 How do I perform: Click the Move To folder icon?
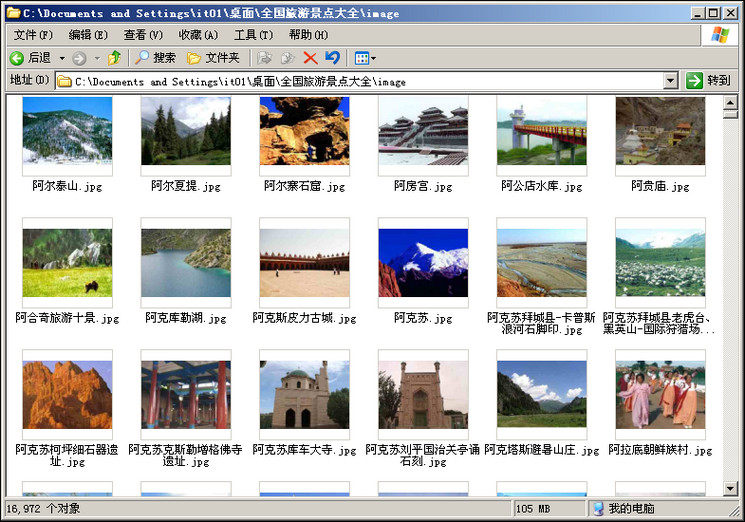tap(264, 58)
